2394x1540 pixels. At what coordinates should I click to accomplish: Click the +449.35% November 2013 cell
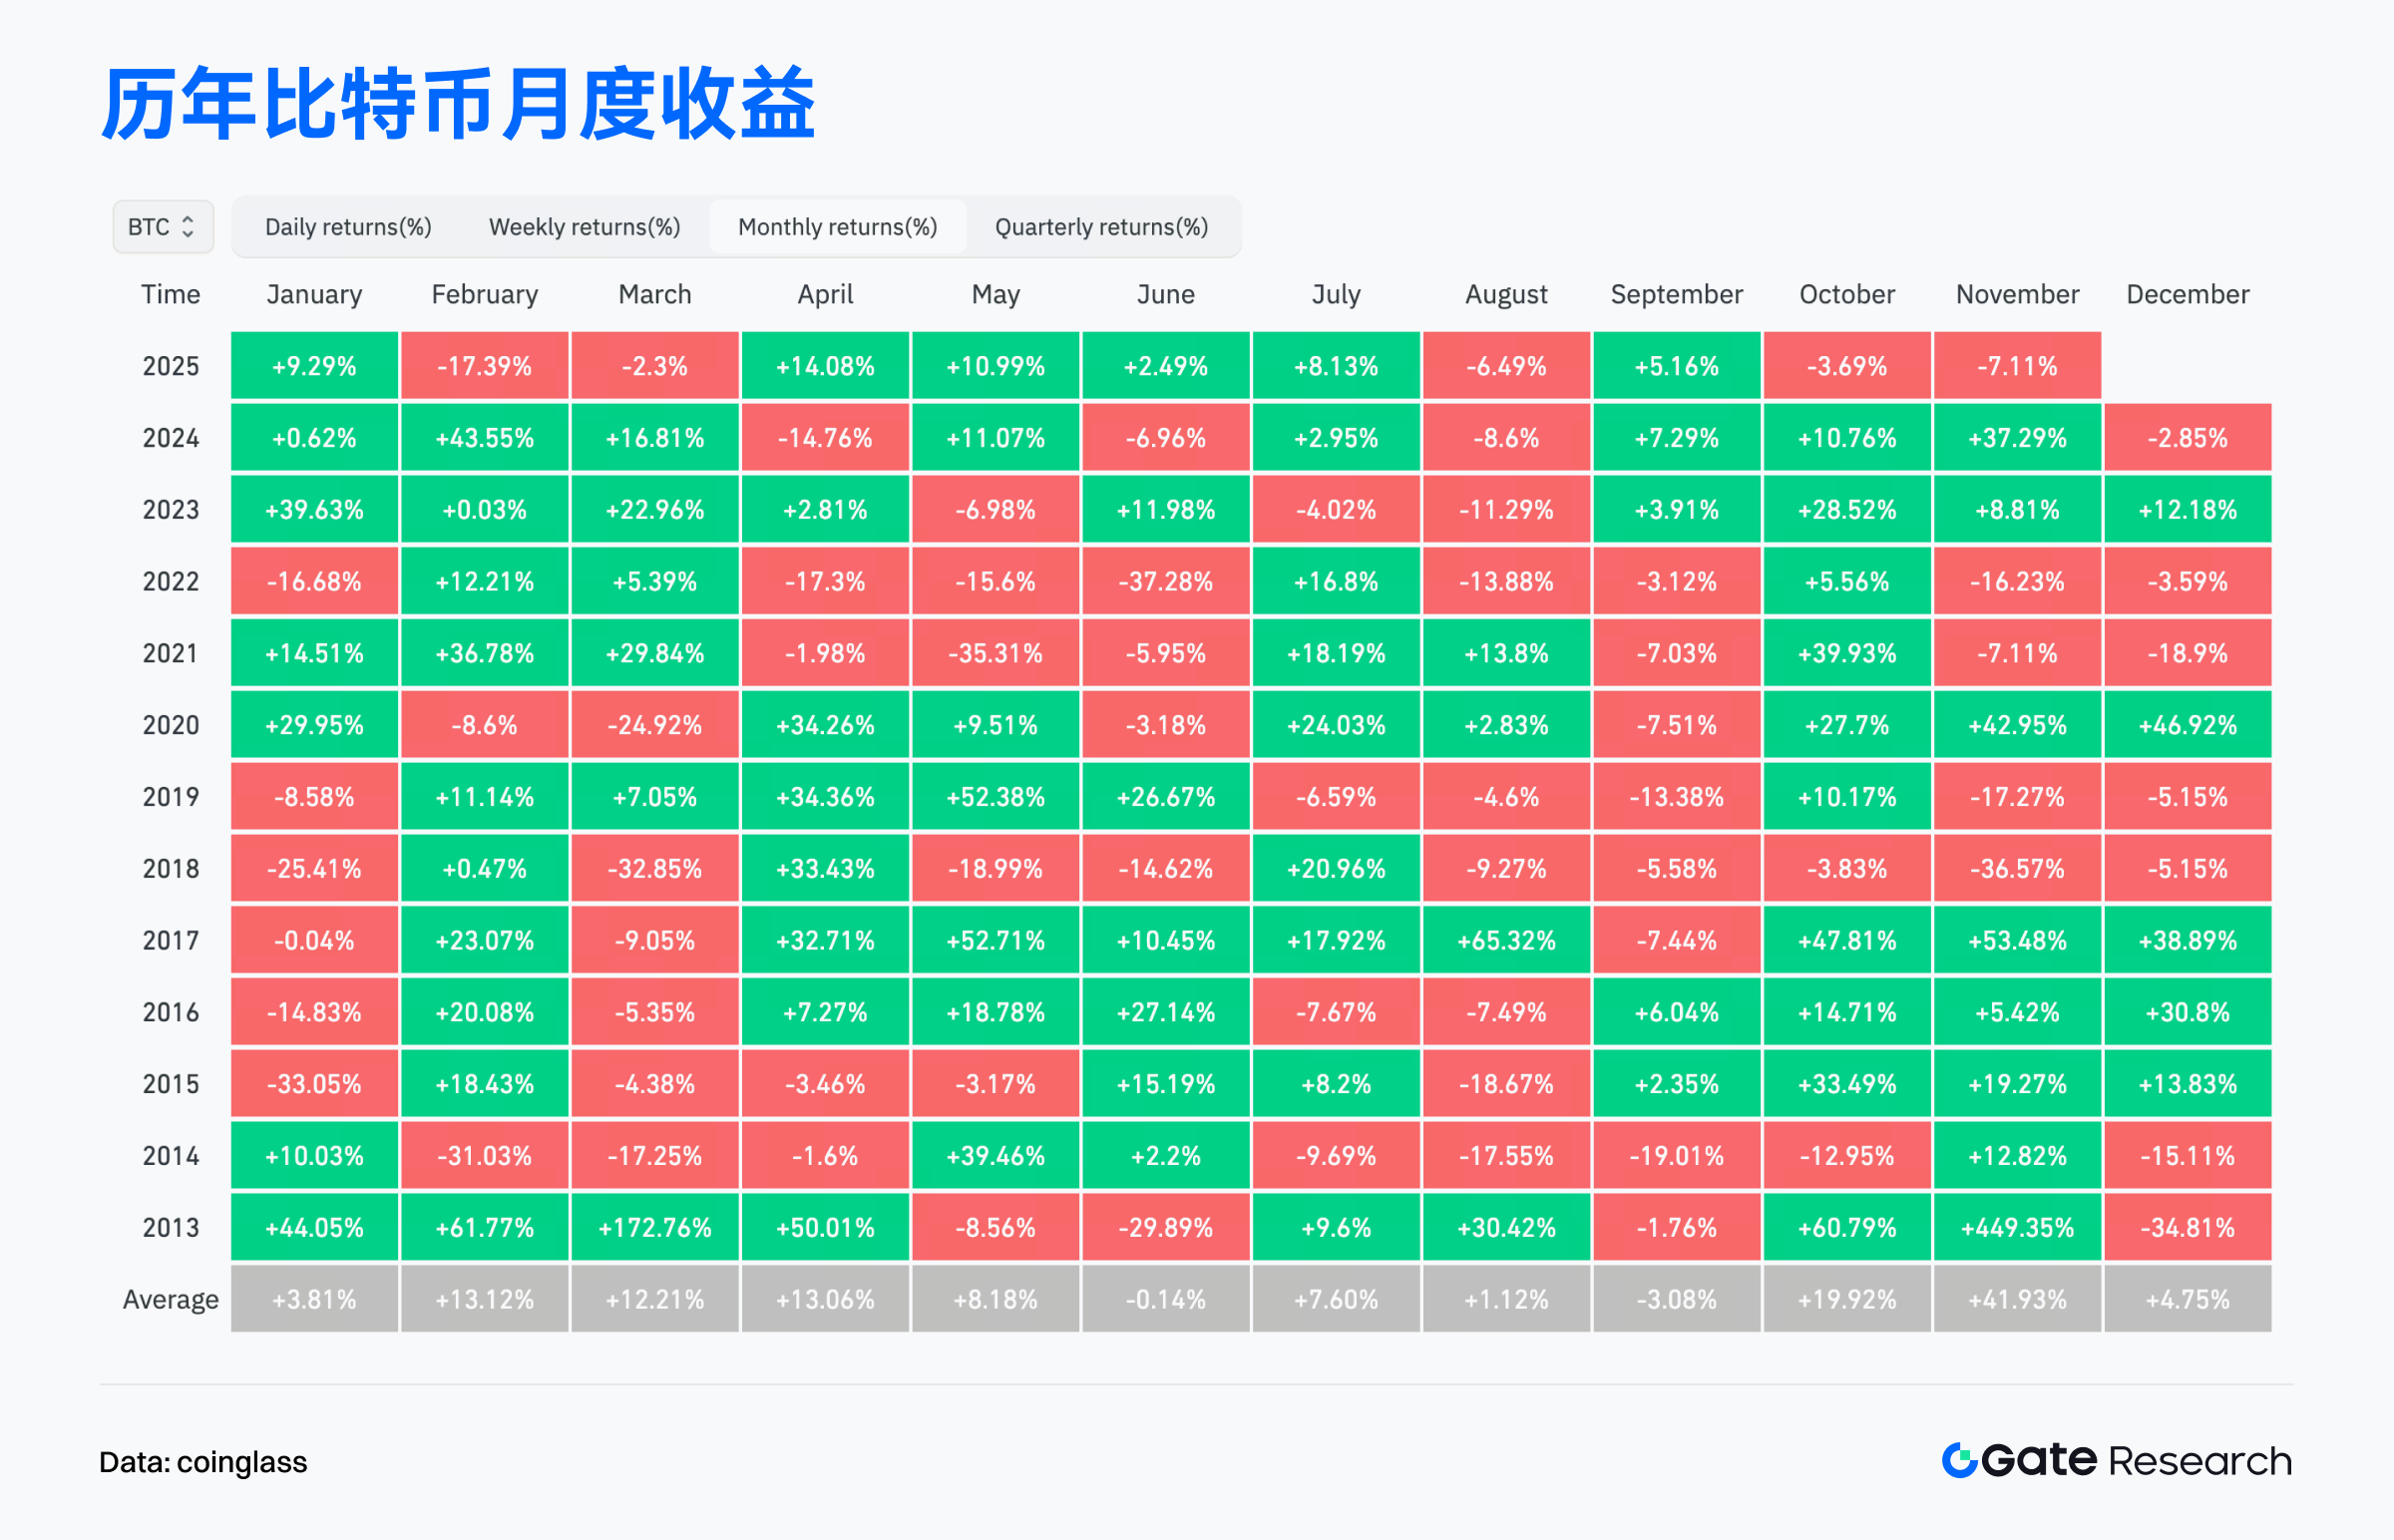(x=2017, y=1227)
